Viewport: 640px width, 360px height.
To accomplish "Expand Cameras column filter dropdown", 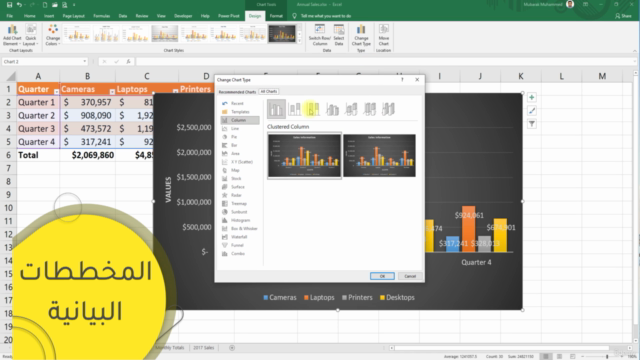I will [x=112, y=91].
